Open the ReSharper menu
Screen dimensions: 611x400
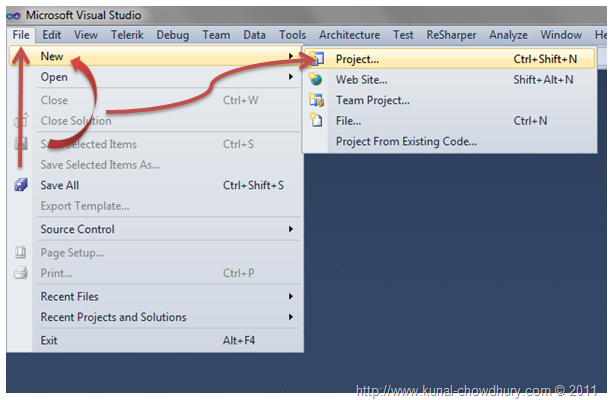click(452, 35)
